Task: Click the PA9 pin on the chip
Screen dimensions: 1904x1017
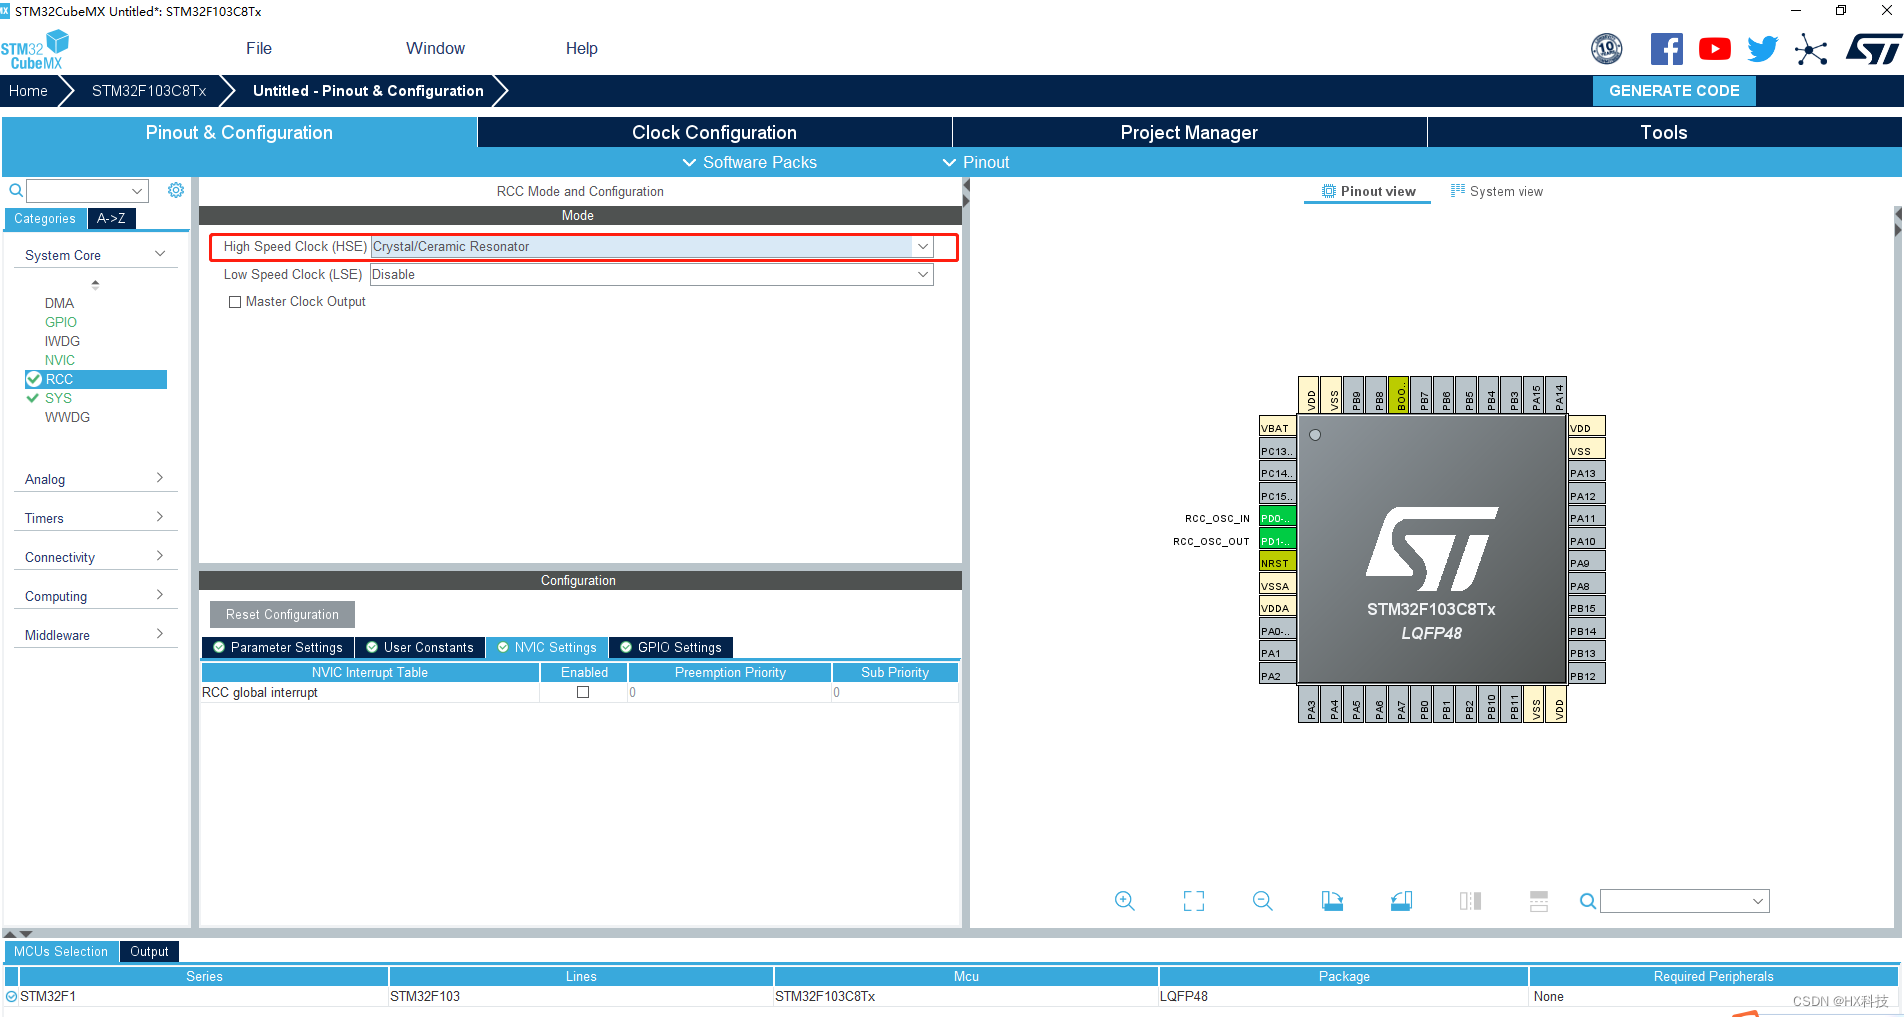Action: [1586, 563]
